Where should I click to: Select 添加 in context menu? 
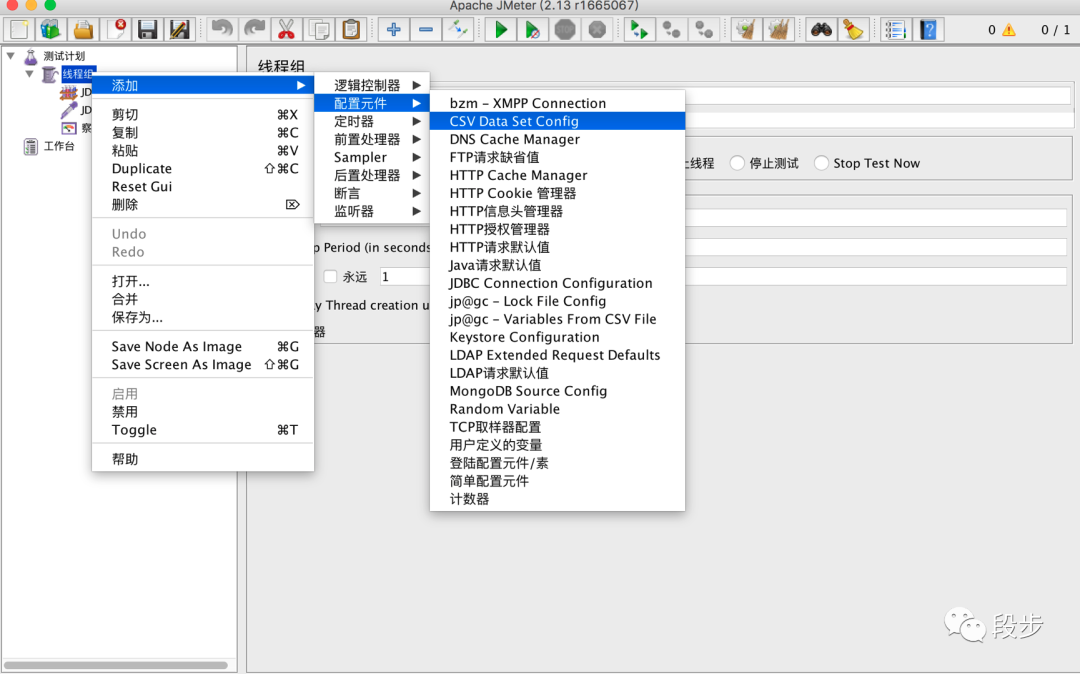click(203, 85)
